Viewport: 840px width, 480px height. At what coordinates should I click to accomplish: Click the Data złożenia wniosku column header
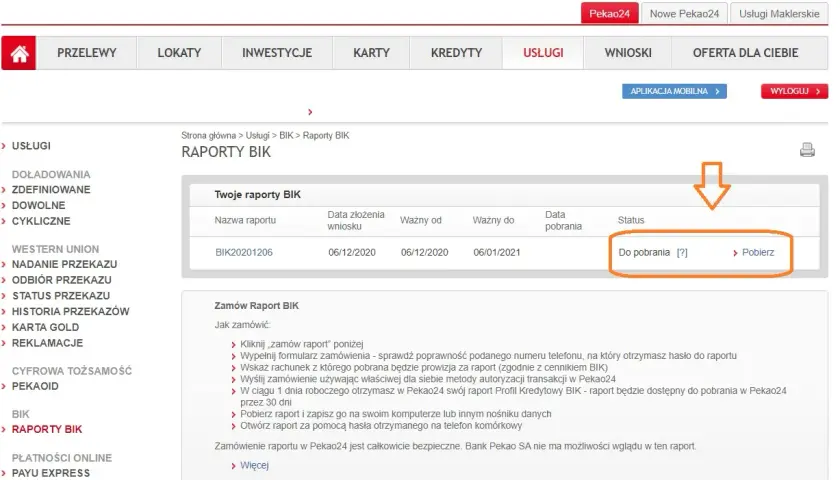point(356,220)
